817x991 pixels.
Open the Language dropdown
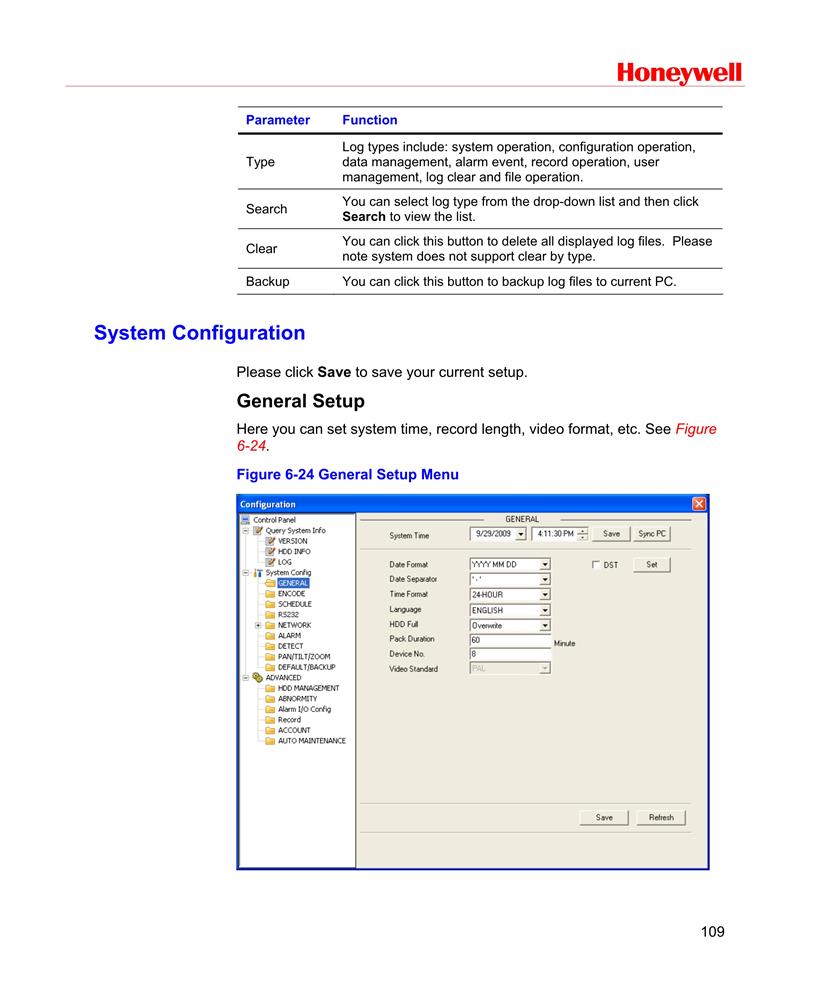[545, 611]
